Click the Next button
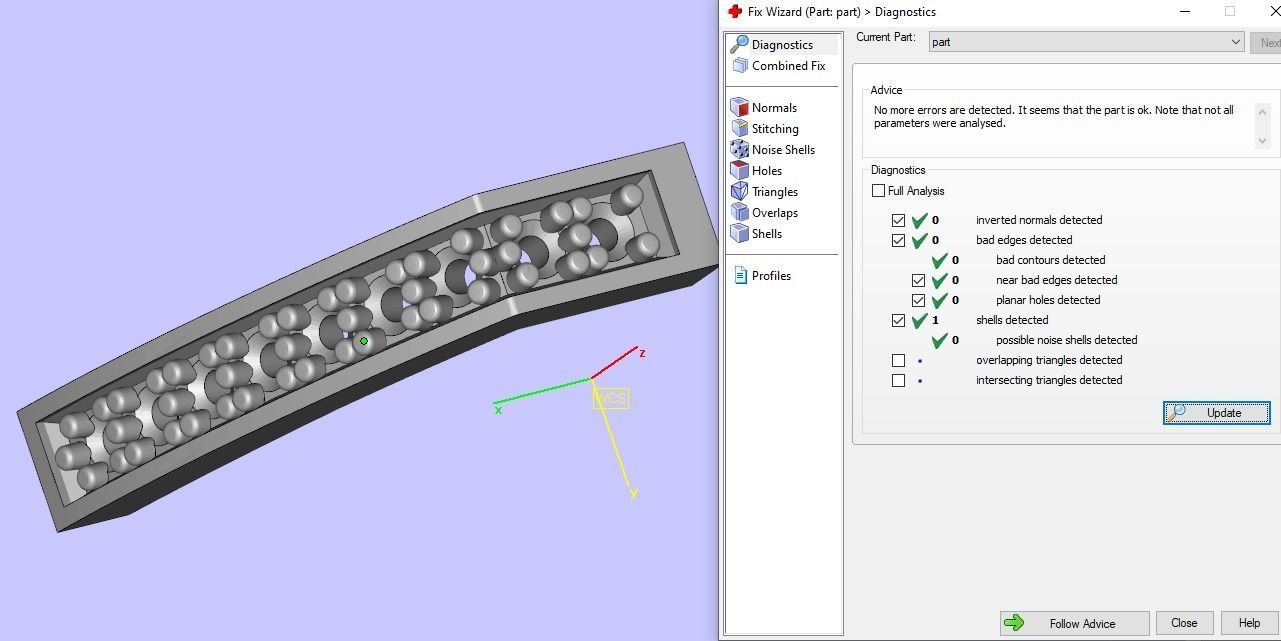Viewport: 1281px width, 641px height. click(1266, 42)
